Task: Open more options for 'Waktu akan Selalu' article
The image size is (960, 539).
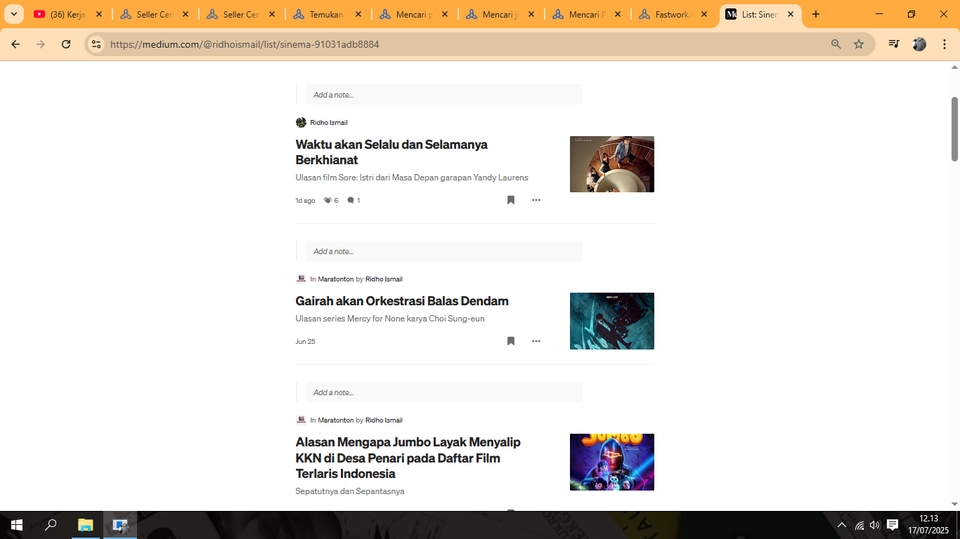Action: pos(536,200)
